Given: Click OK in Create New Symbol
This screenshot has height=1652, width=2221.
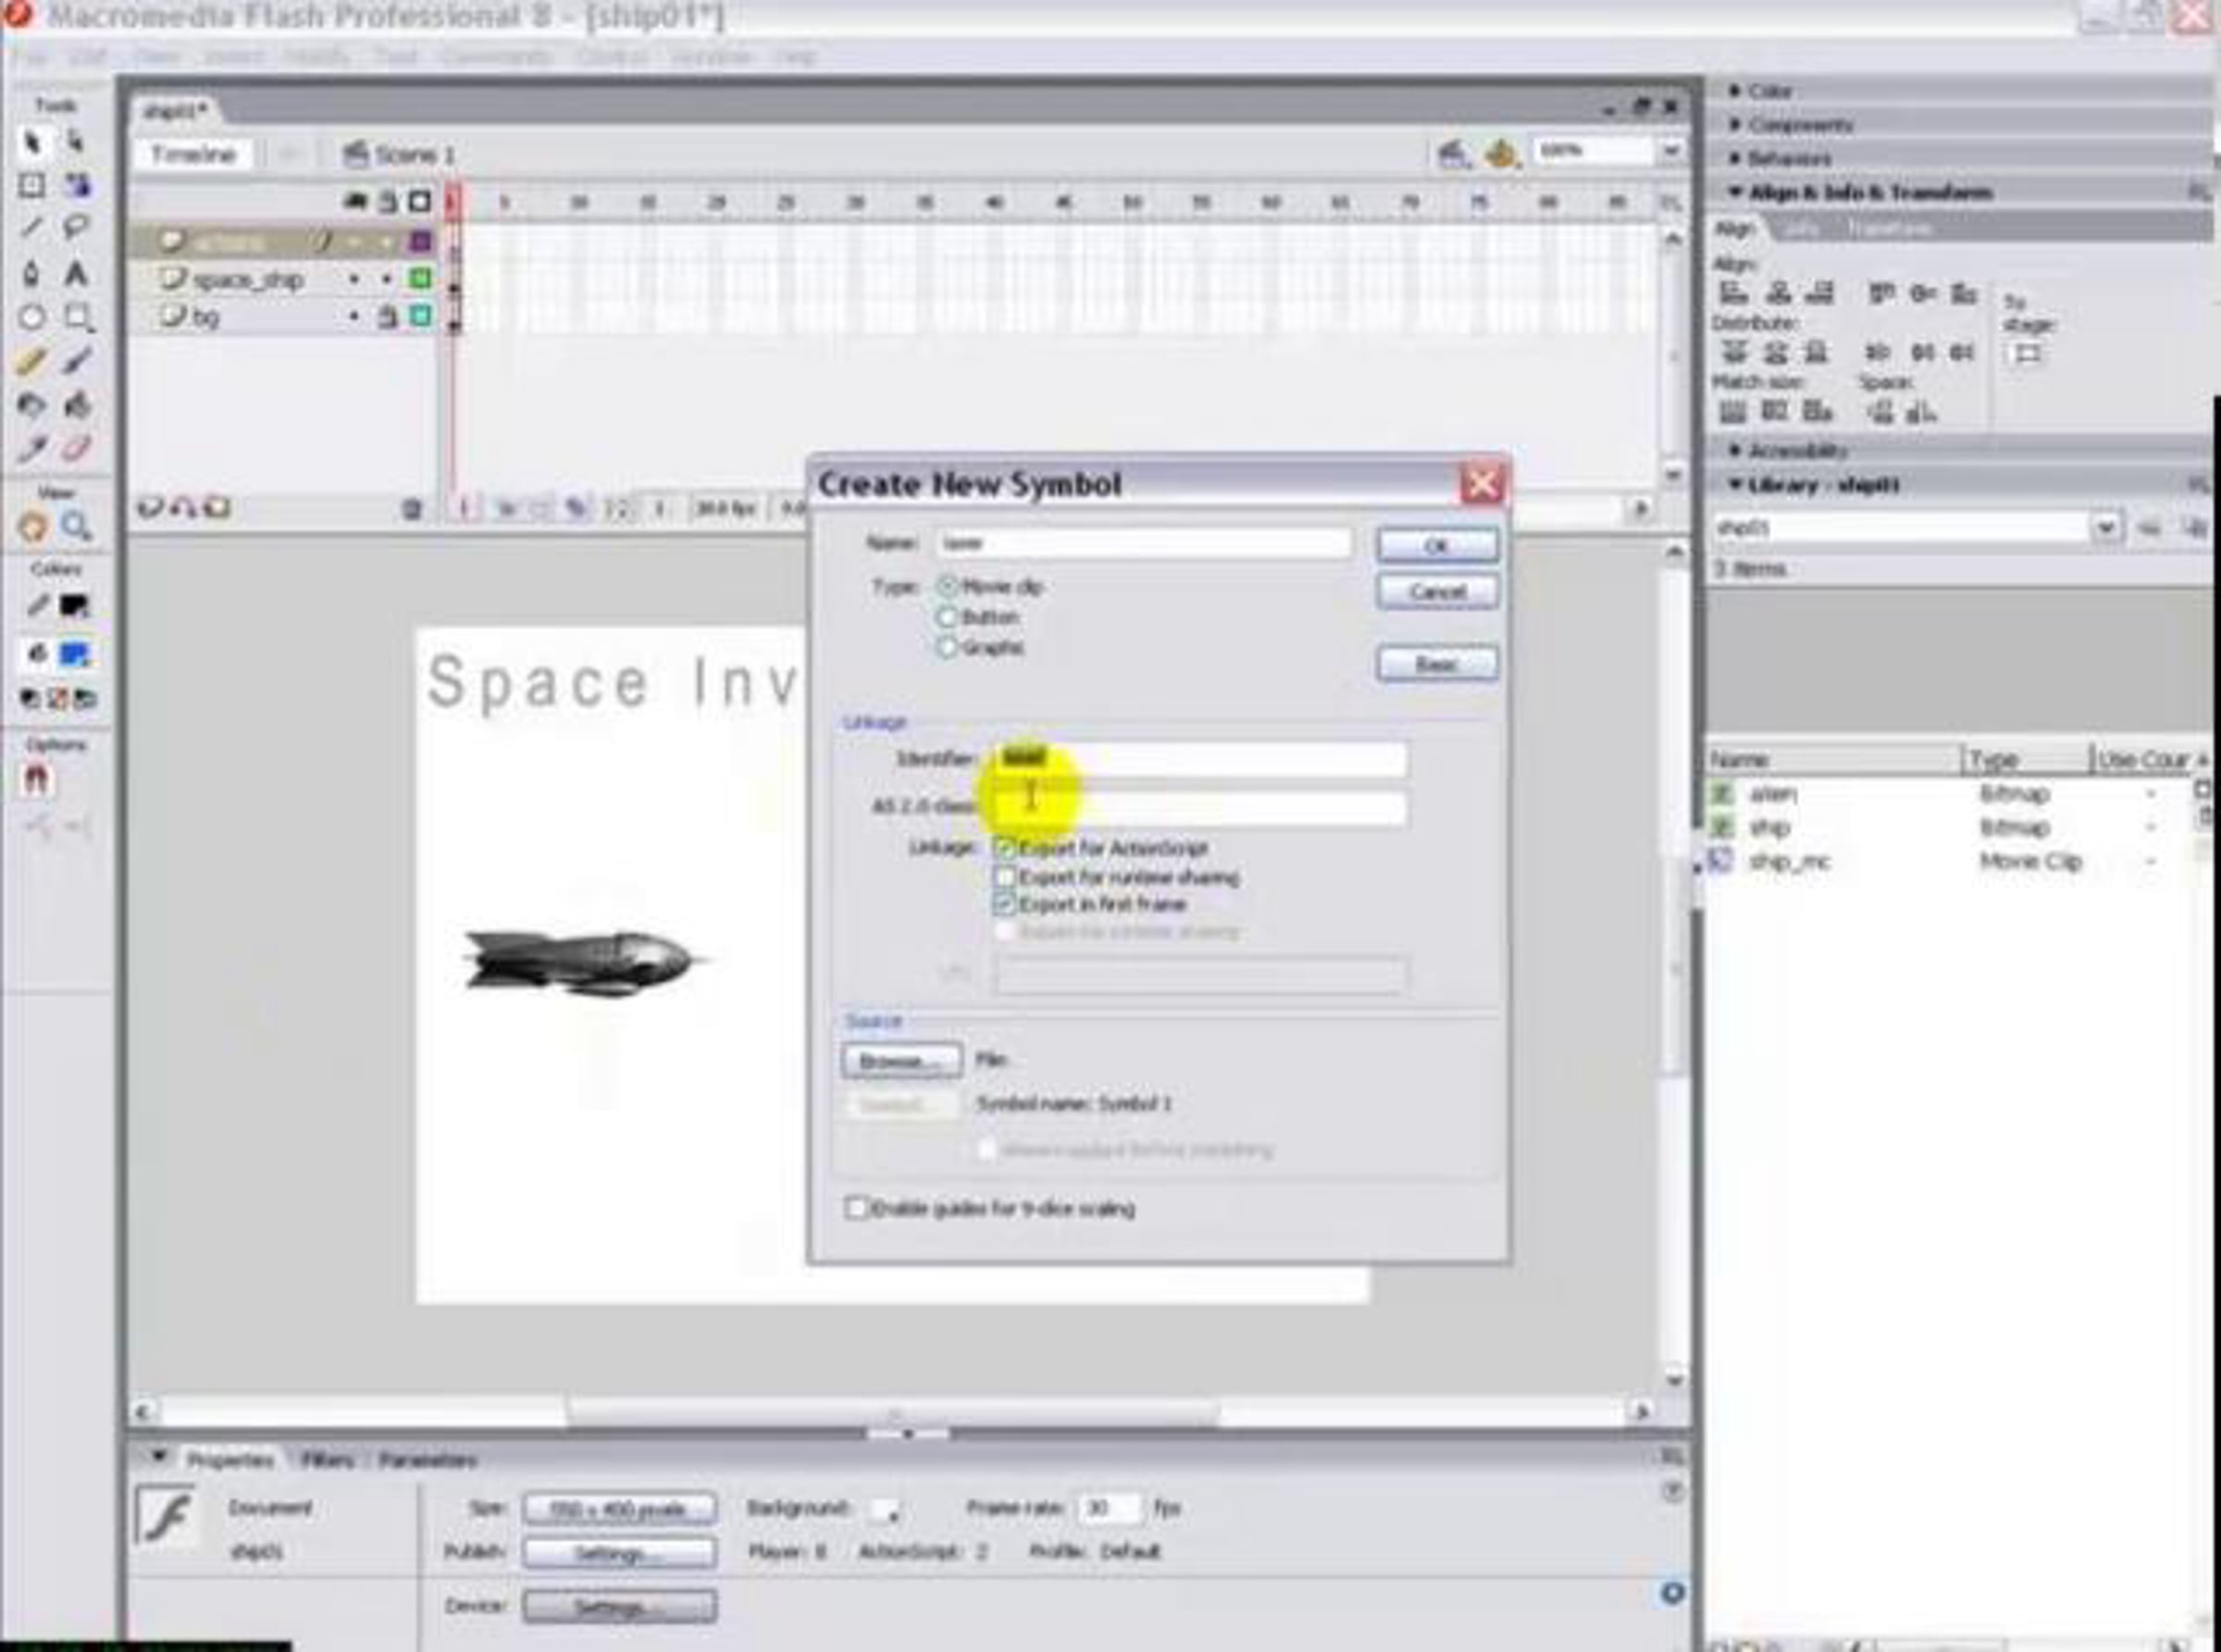Looking at the screenshot, I should [1436, 545].
